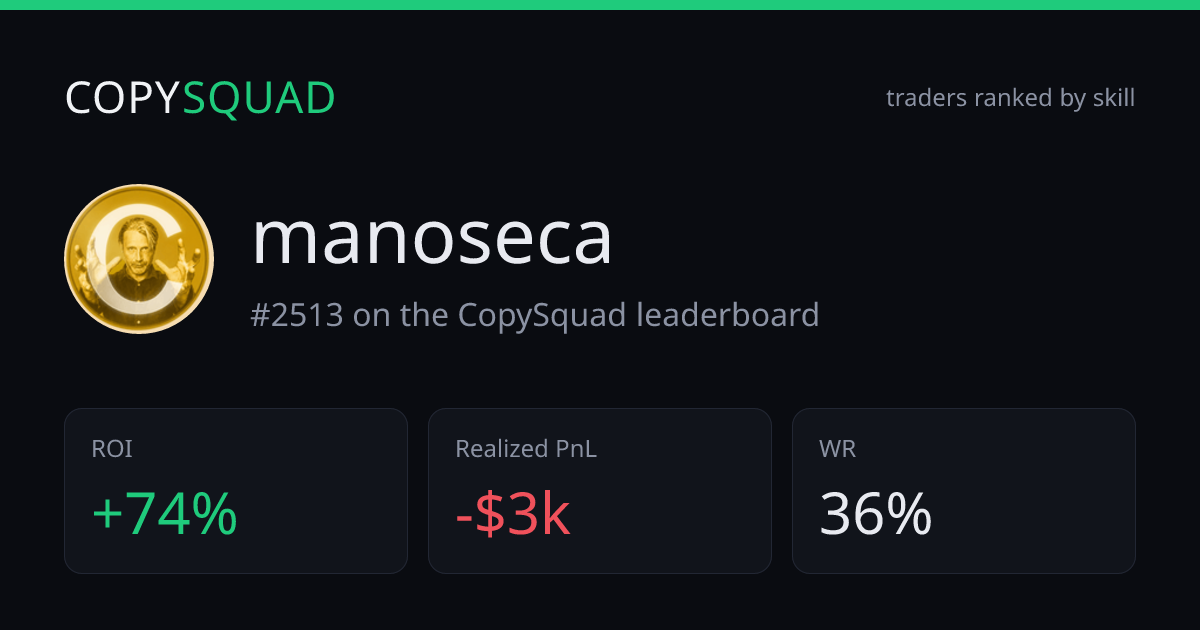Click manoseca's gold coin avatar
1200x630 pixels.
139,259
